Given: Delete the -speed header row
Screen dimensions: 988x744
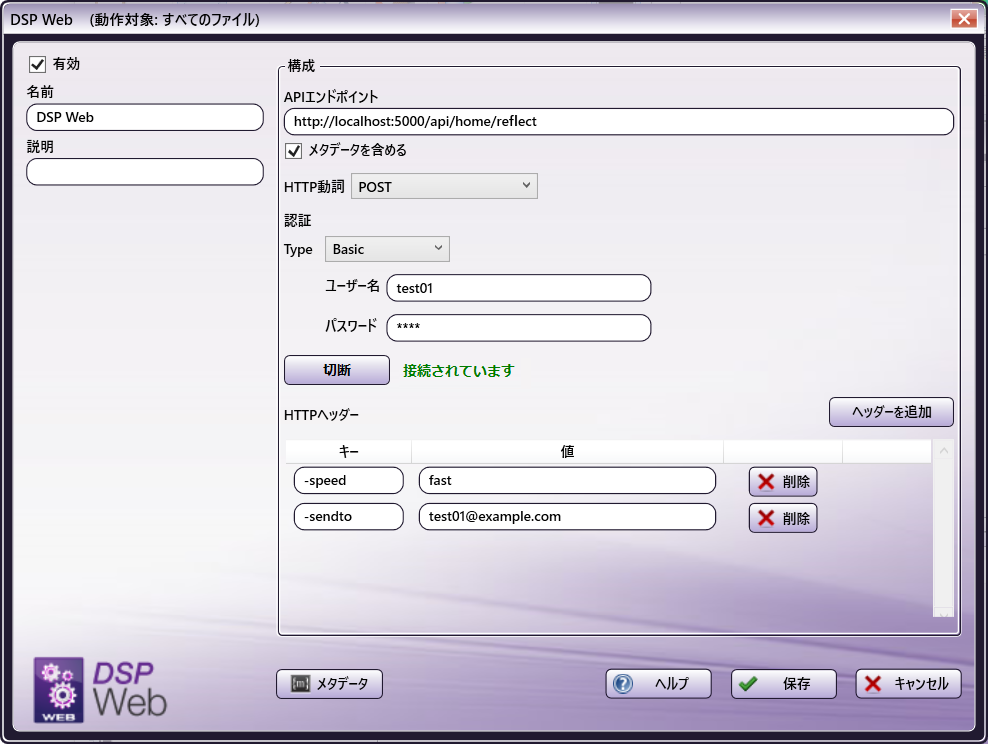Looking at the screenshot, I should pos(783,482).
